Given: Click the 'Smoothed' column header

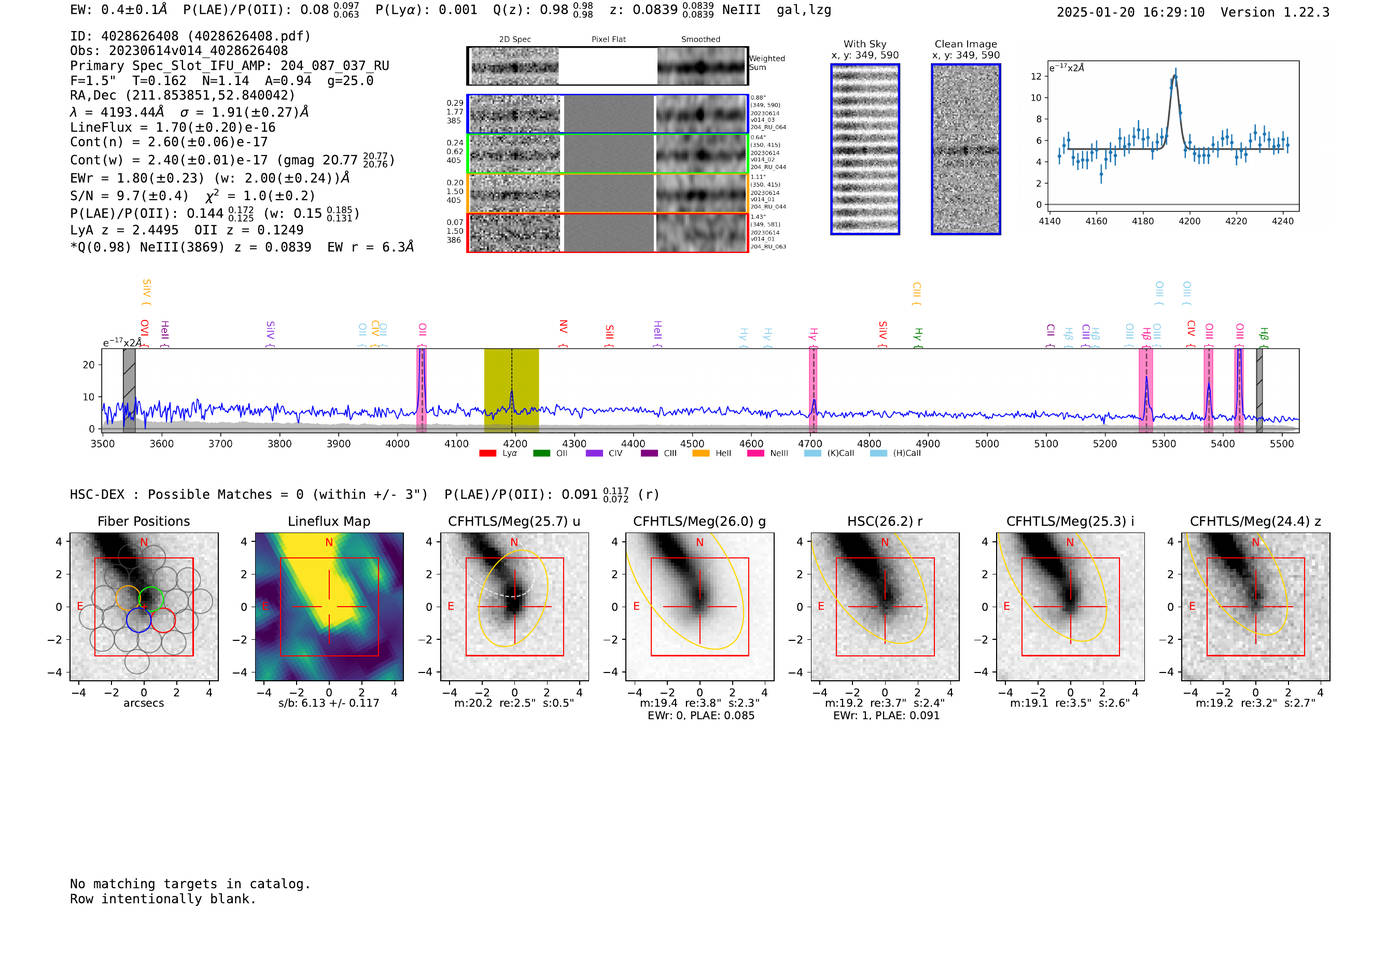Looking at the screenshot, I should pos(701,39).
